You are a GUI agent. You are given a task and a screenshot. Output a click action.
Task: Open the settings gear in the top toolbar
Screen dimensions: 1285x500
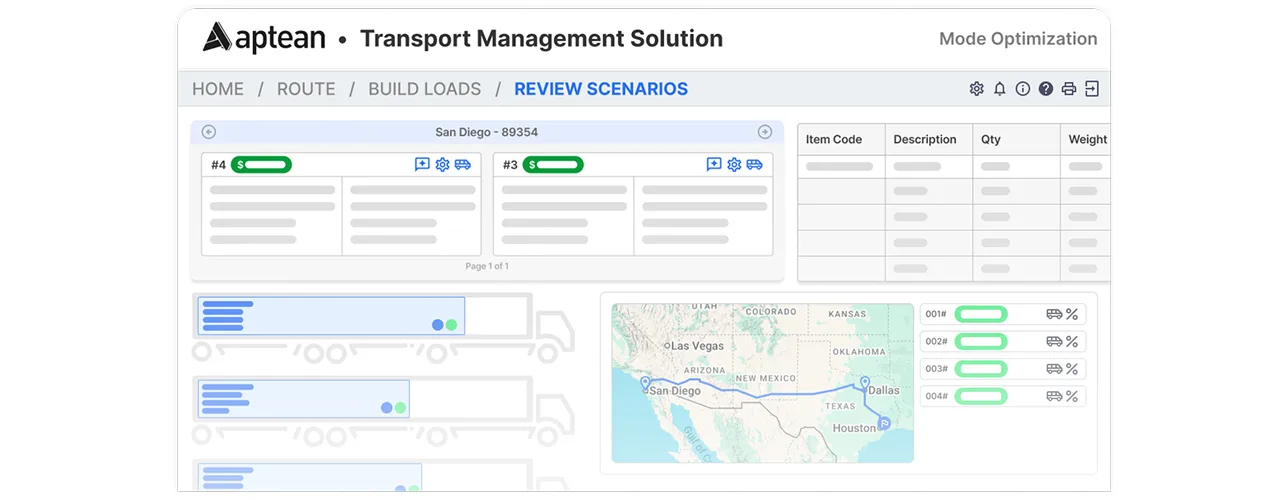coord(976,89)
